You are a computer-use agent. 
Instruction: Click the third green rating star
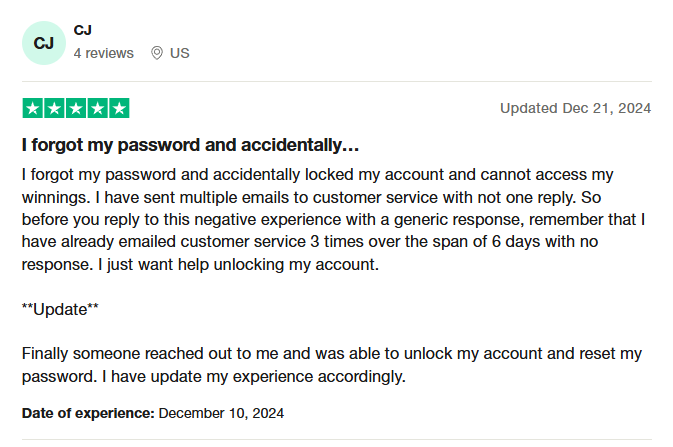[x=76, y=108]
